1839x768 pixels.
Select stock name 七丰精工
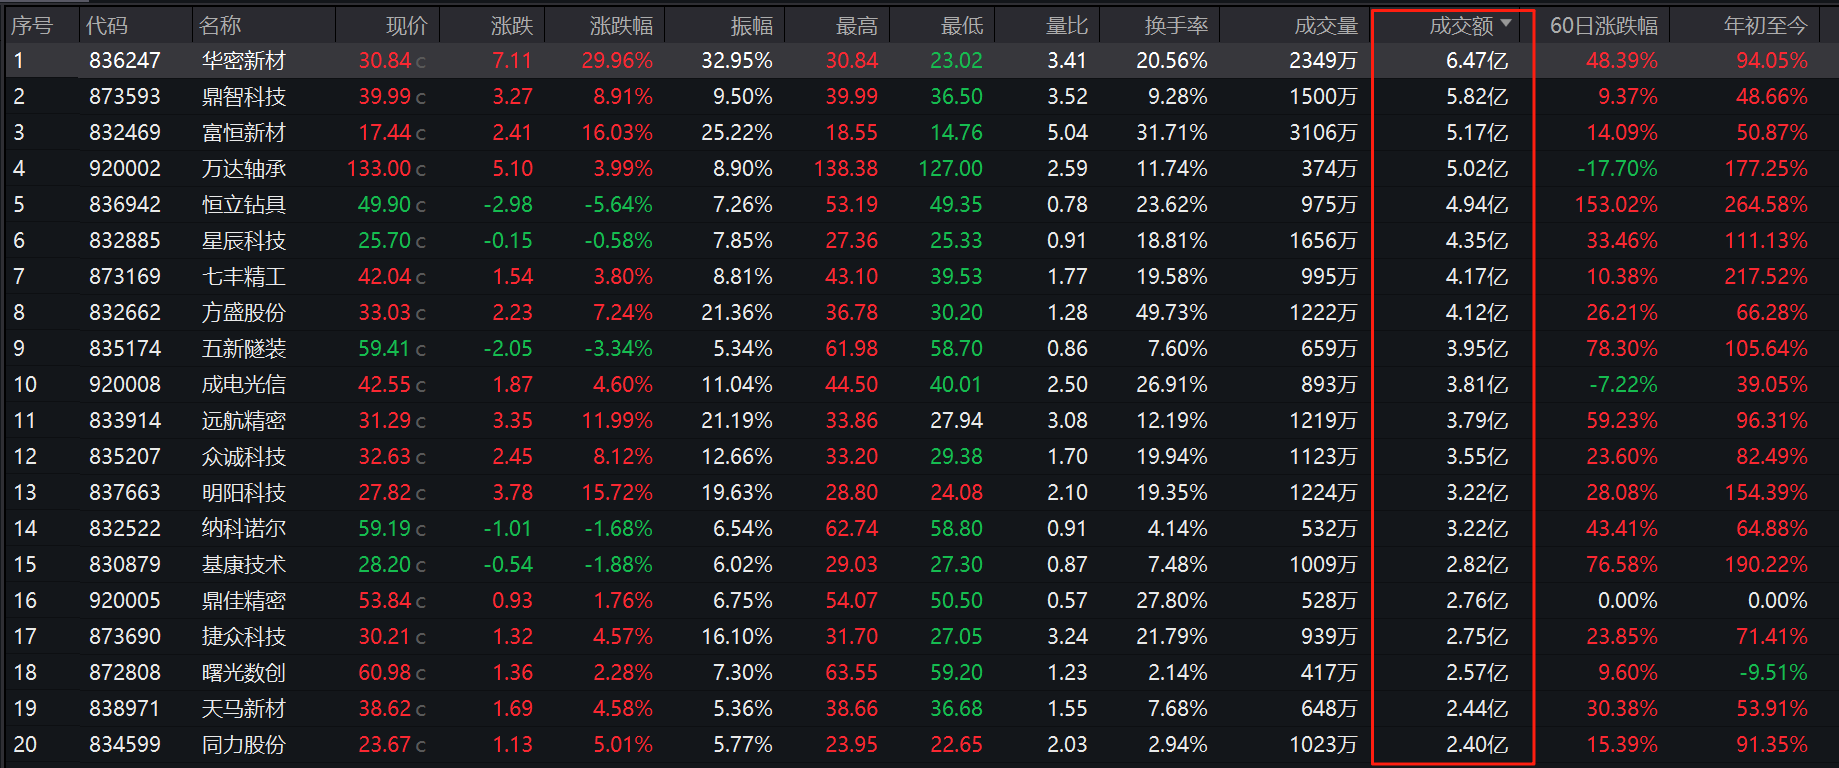tap(244, 277)
